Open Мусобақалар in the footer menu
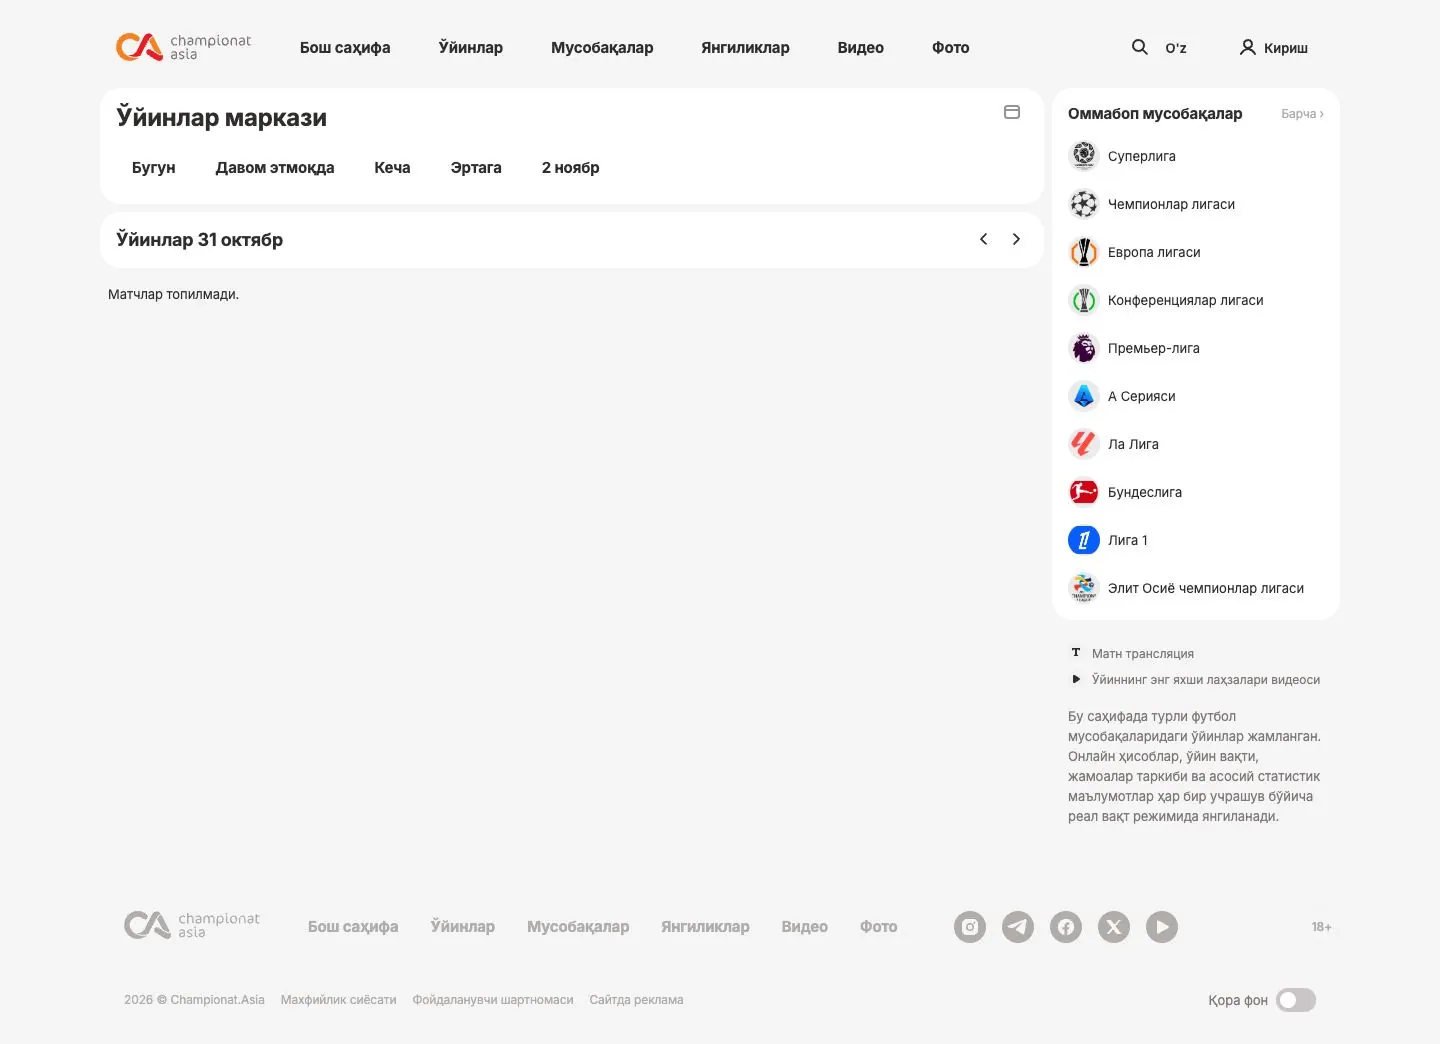 tap(578, 927)
